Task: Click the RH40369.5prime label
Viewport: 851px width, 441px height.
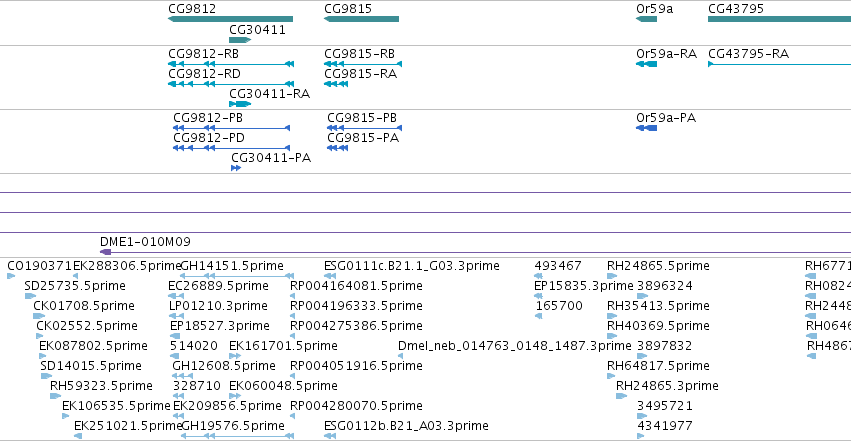Action: [658, 326]
